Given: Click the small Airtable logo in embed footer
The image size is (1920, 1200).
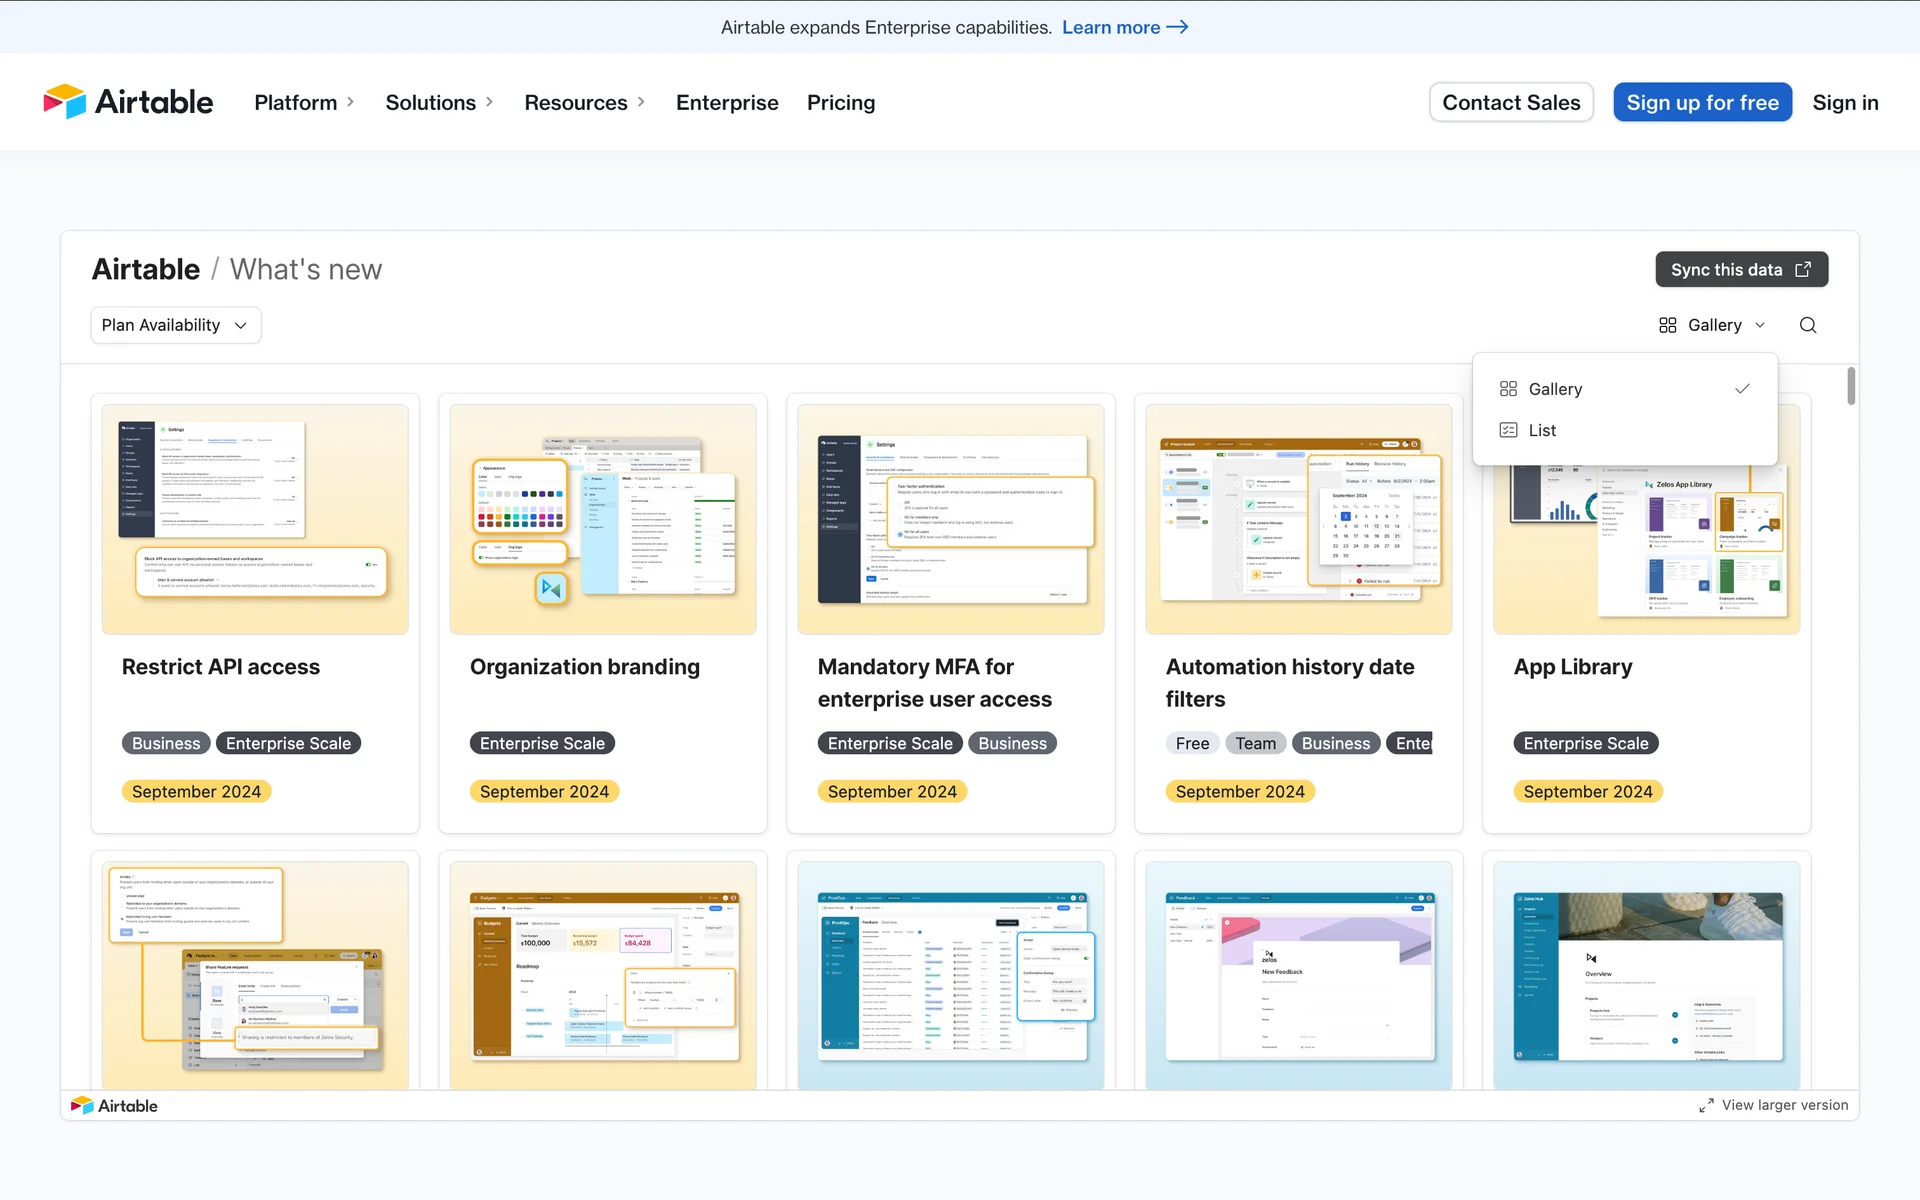Looking at the screenshot, I should click(114, 1105).
